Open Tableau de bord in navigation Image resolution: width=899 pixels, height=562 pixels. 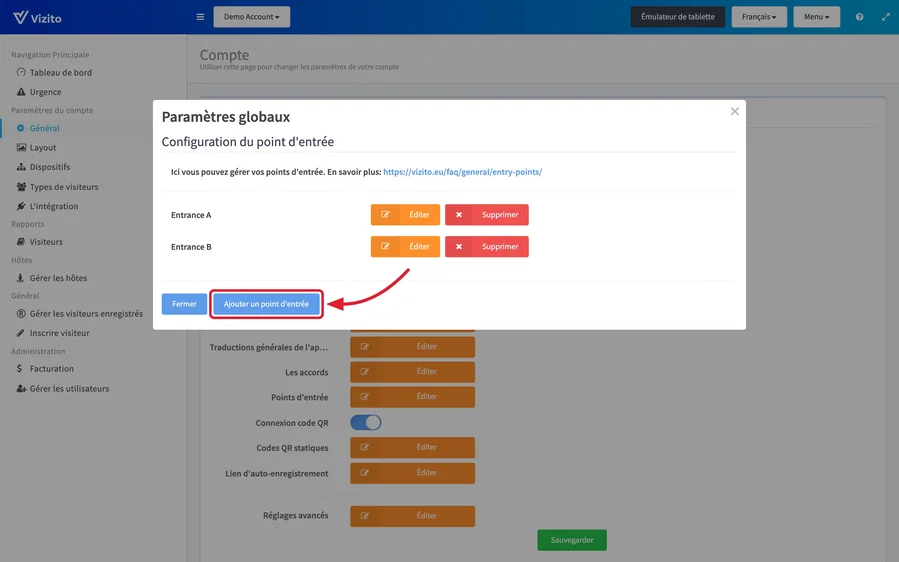click(61, 72)
